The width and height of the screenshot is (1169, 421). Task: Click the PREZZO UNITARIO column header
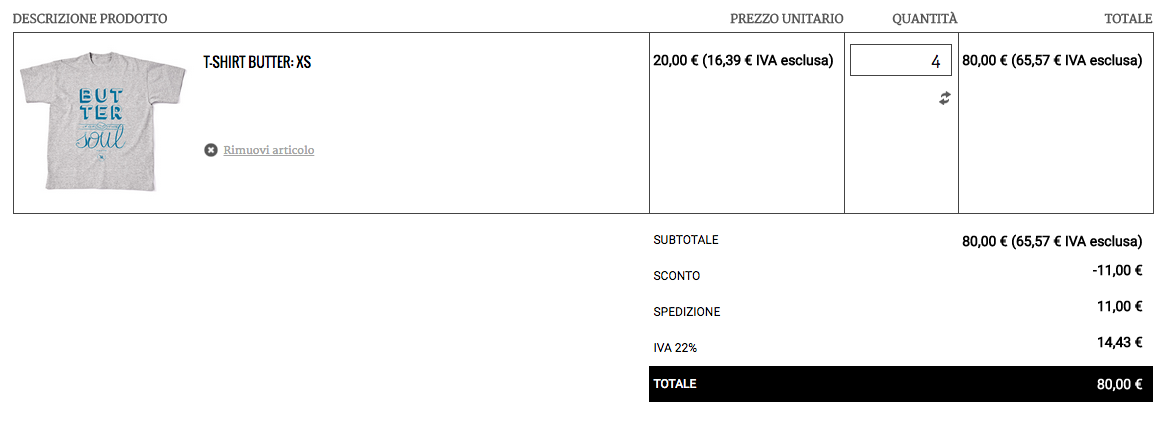pos(786,18)
